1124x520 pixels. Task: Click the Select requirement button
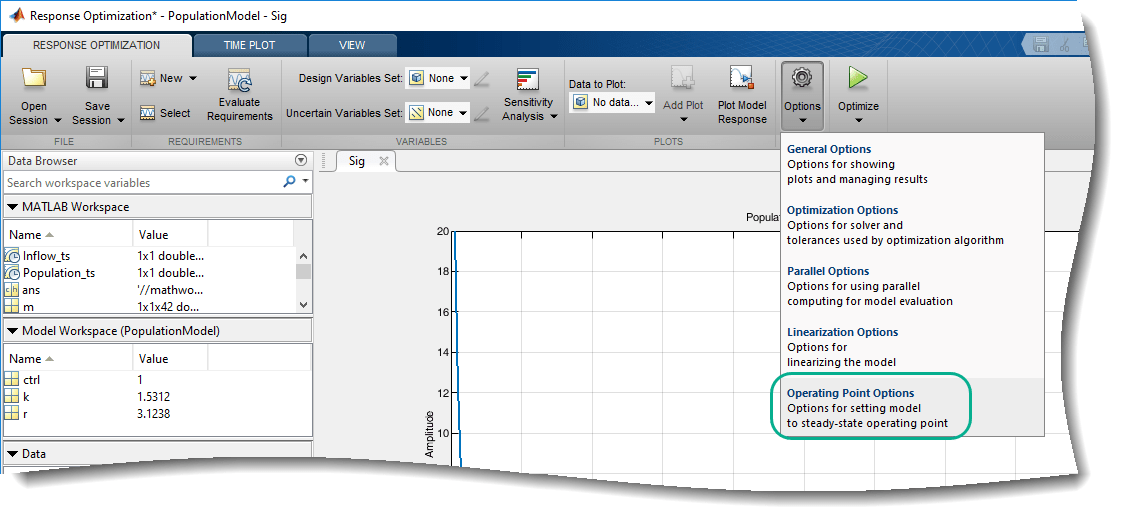tap(166, 113)
